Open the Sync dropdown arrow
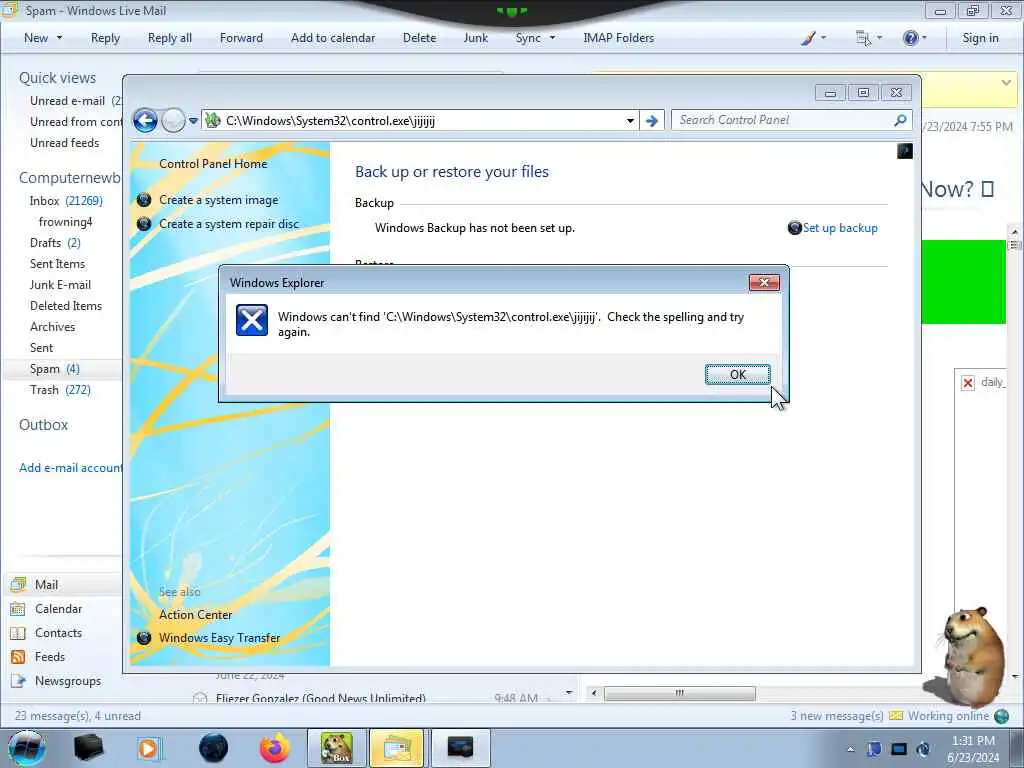 coord(552,38)
